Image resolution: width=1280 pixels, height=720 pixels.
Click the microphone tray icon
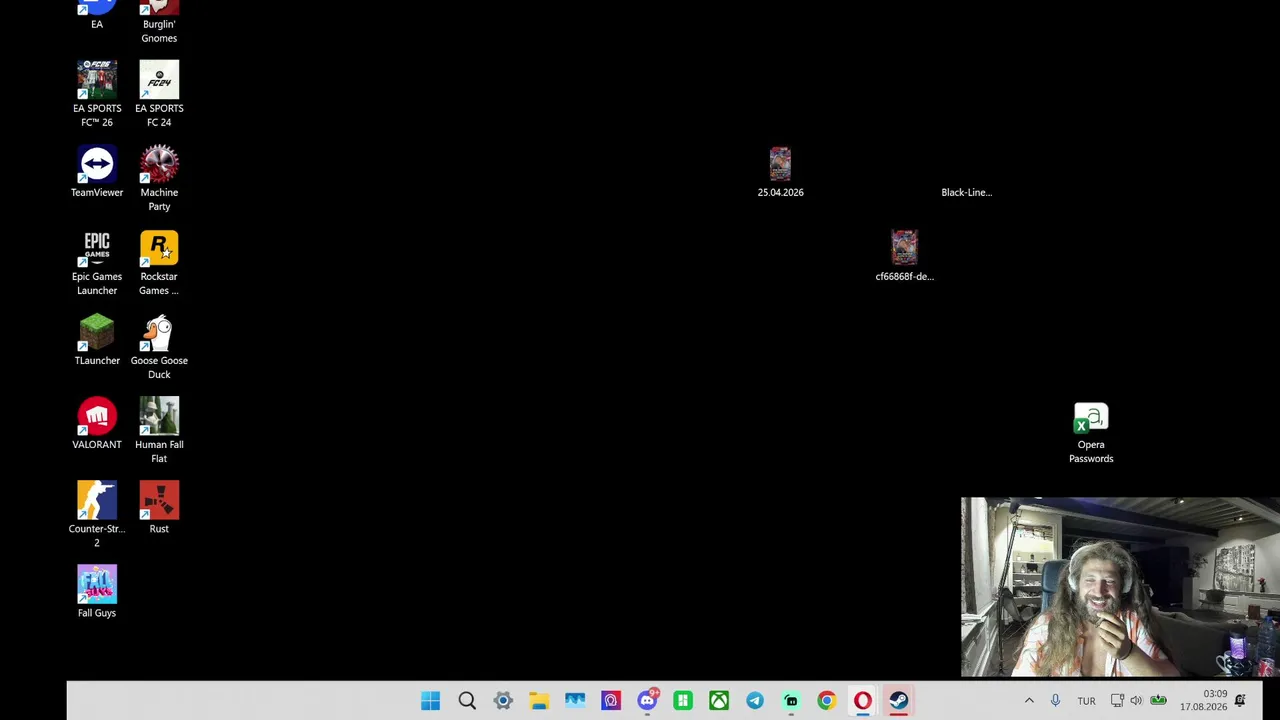(x=1055, y=701)
